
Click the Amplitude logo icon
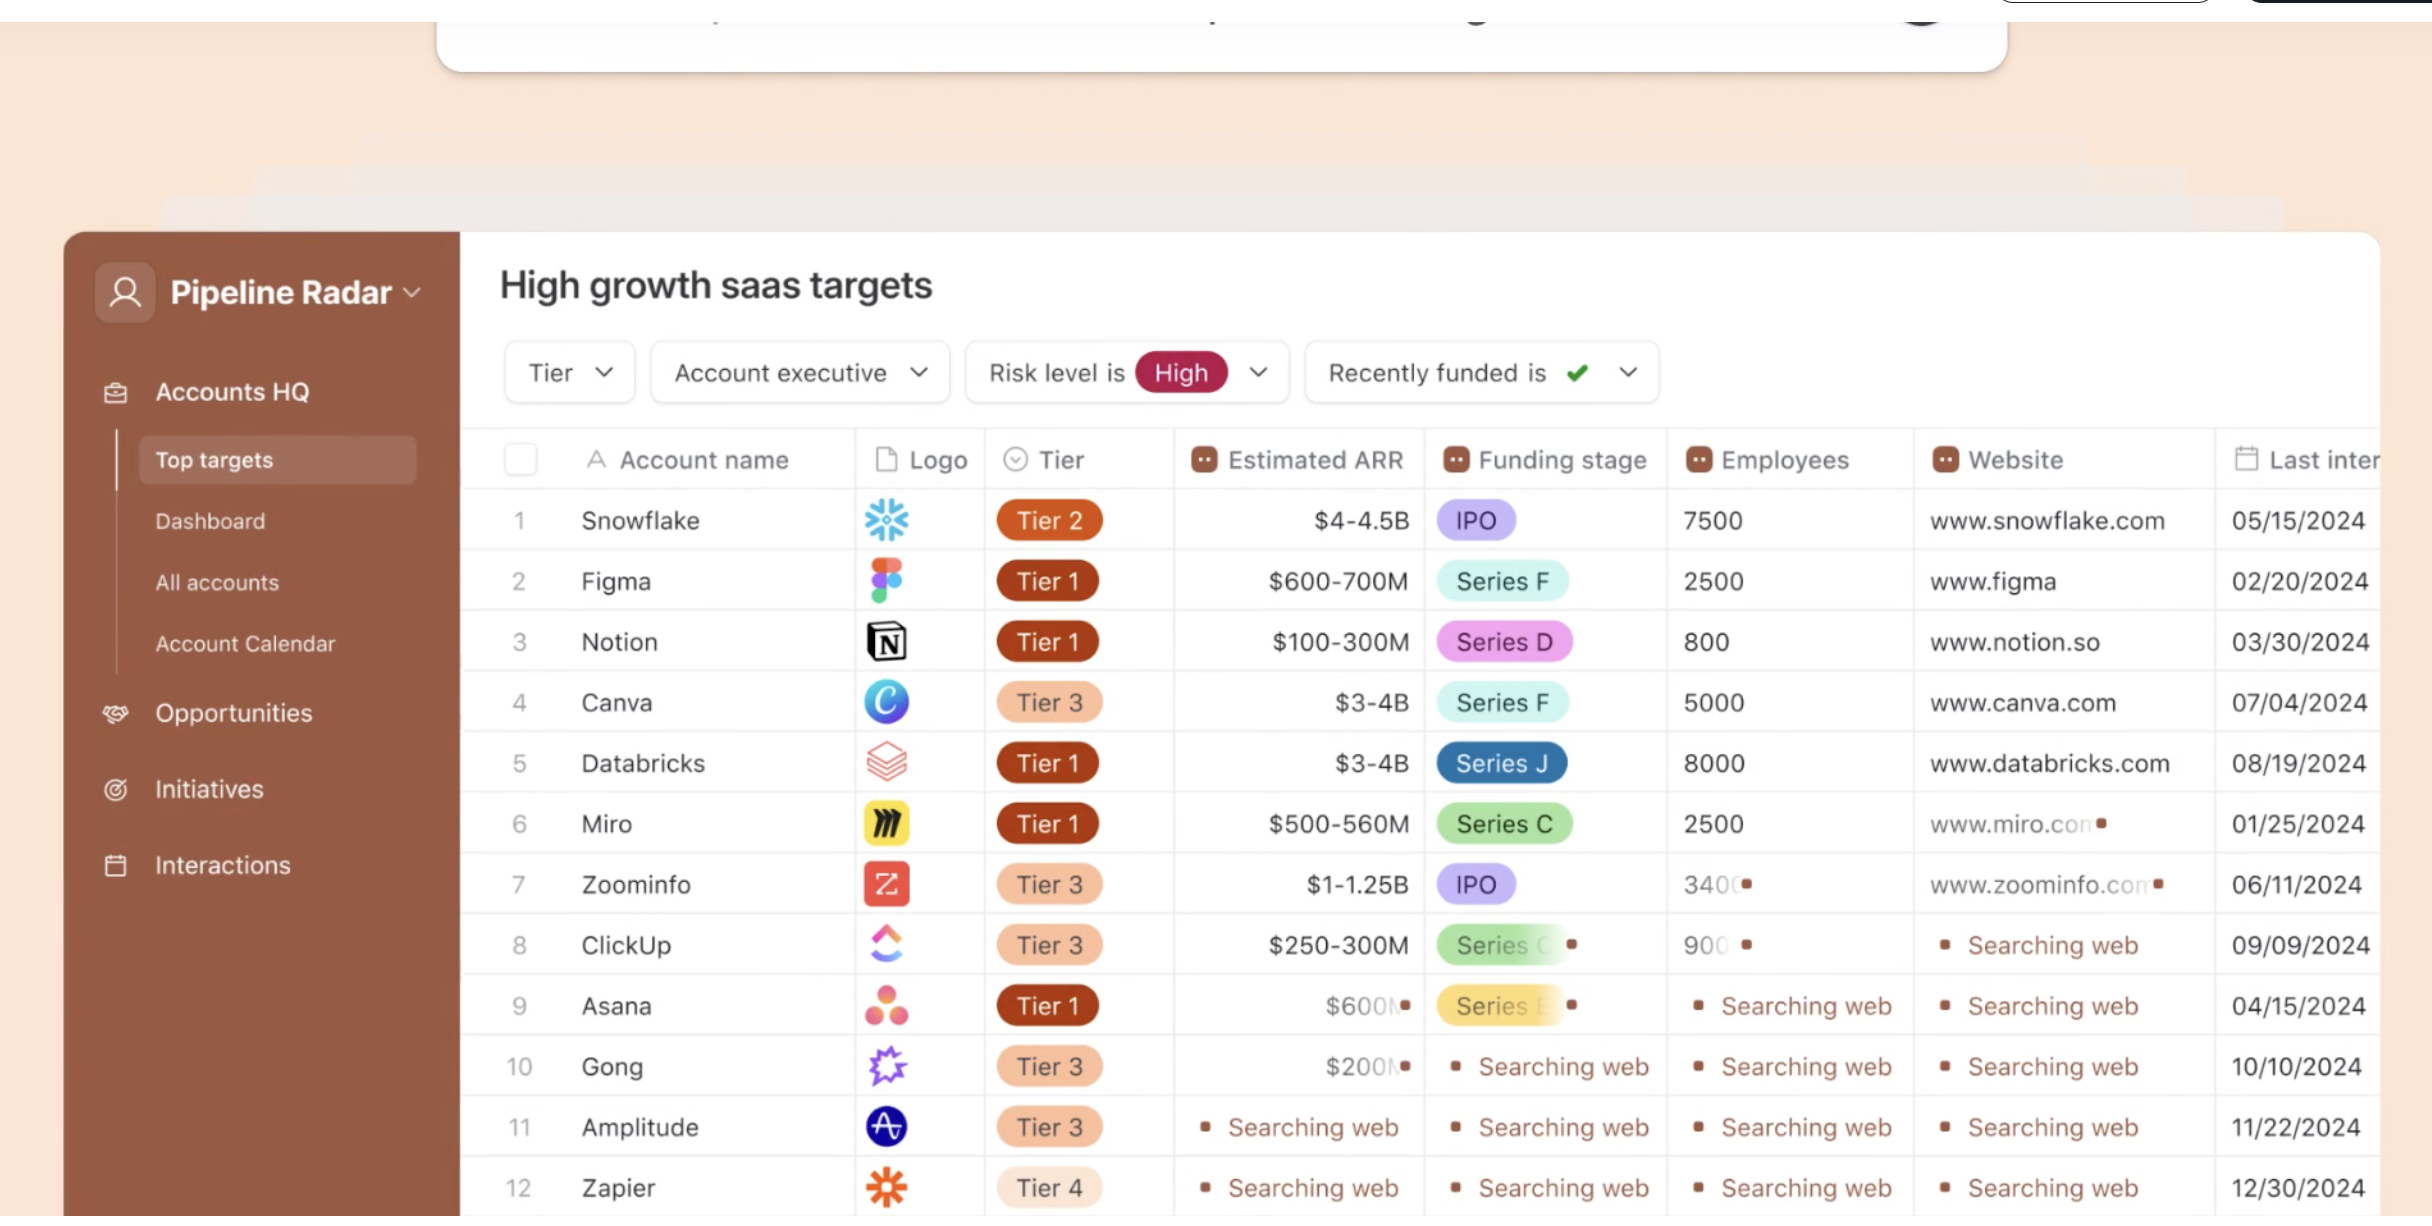point(886,1127)
